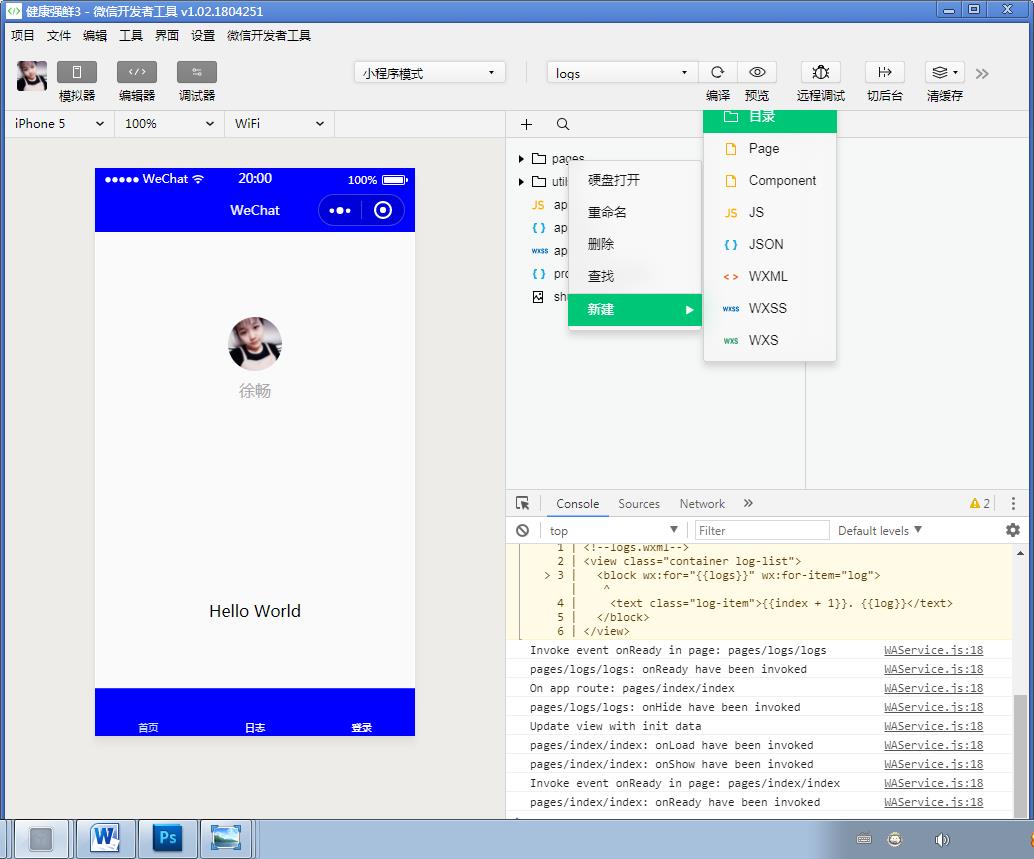Click the console Filter input field
This screenshot has width=1034, height=859.
tap(762, 530)
